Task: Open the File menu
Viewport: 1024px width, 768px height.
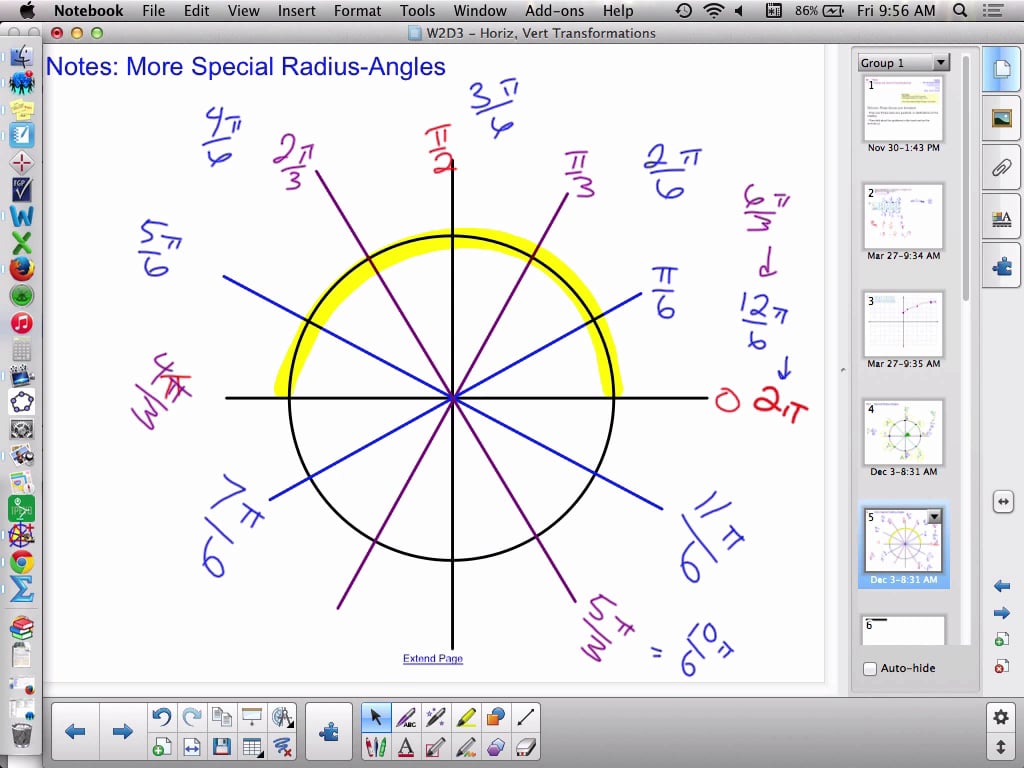Action: coord(153,10)
